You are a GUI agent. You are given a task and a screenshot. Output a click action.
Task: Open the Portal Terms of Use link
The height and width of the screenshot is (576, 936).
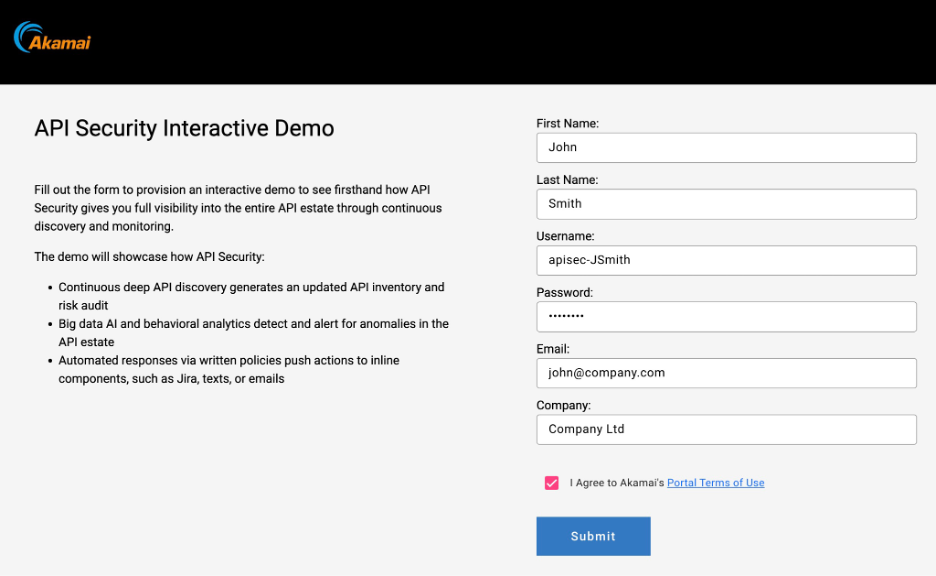[x=715, y=483]
